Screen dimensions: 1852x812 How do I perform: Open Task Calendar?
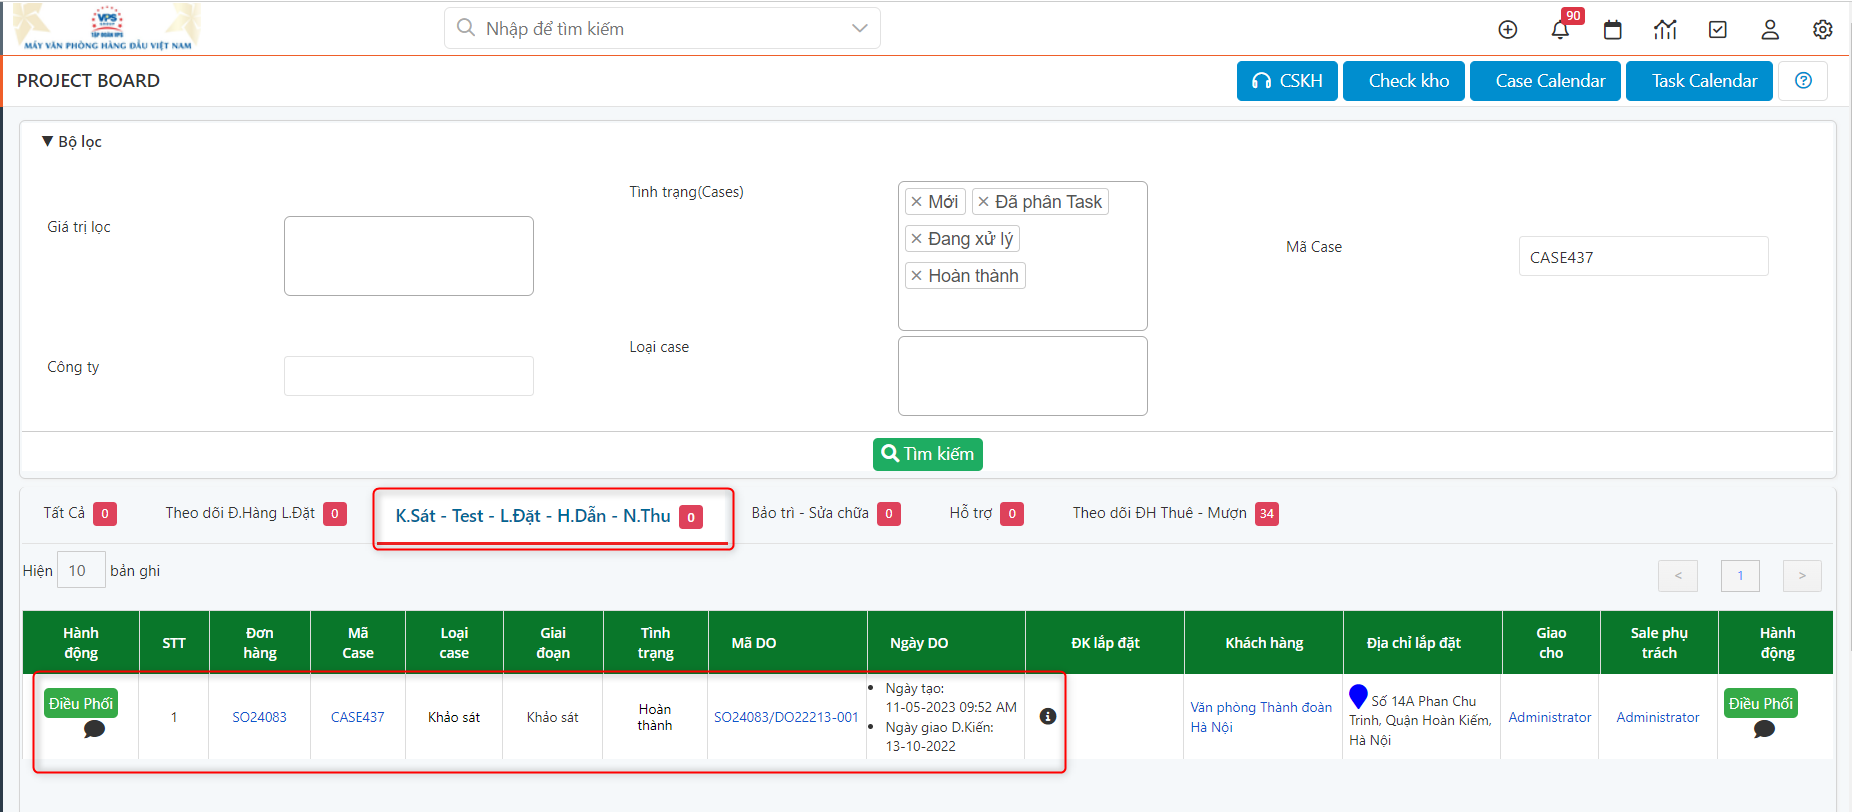tap(1699, 81)
